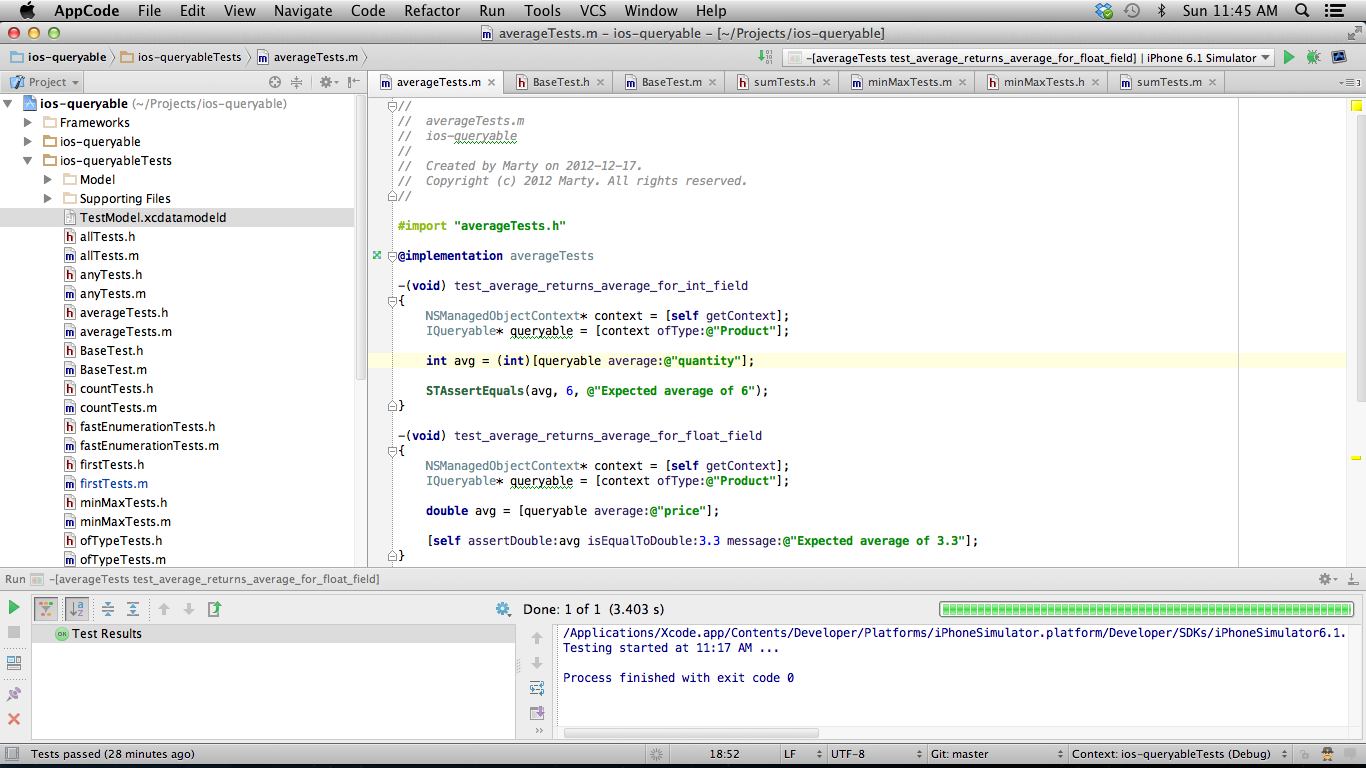The width and height of the screenshot is (1366, 768).
Task: Close the Run panel with red X
Action: [14, 719]
